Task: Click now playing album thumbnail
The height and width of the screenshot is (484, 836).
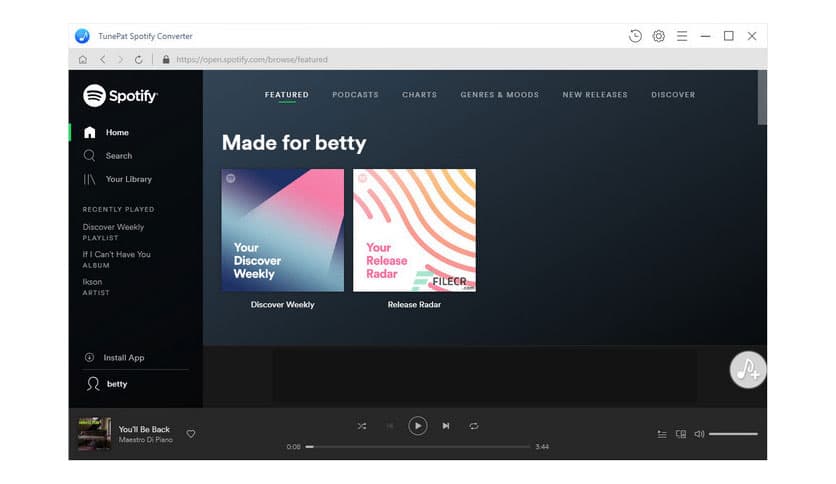Action: [x=94, y=434]
